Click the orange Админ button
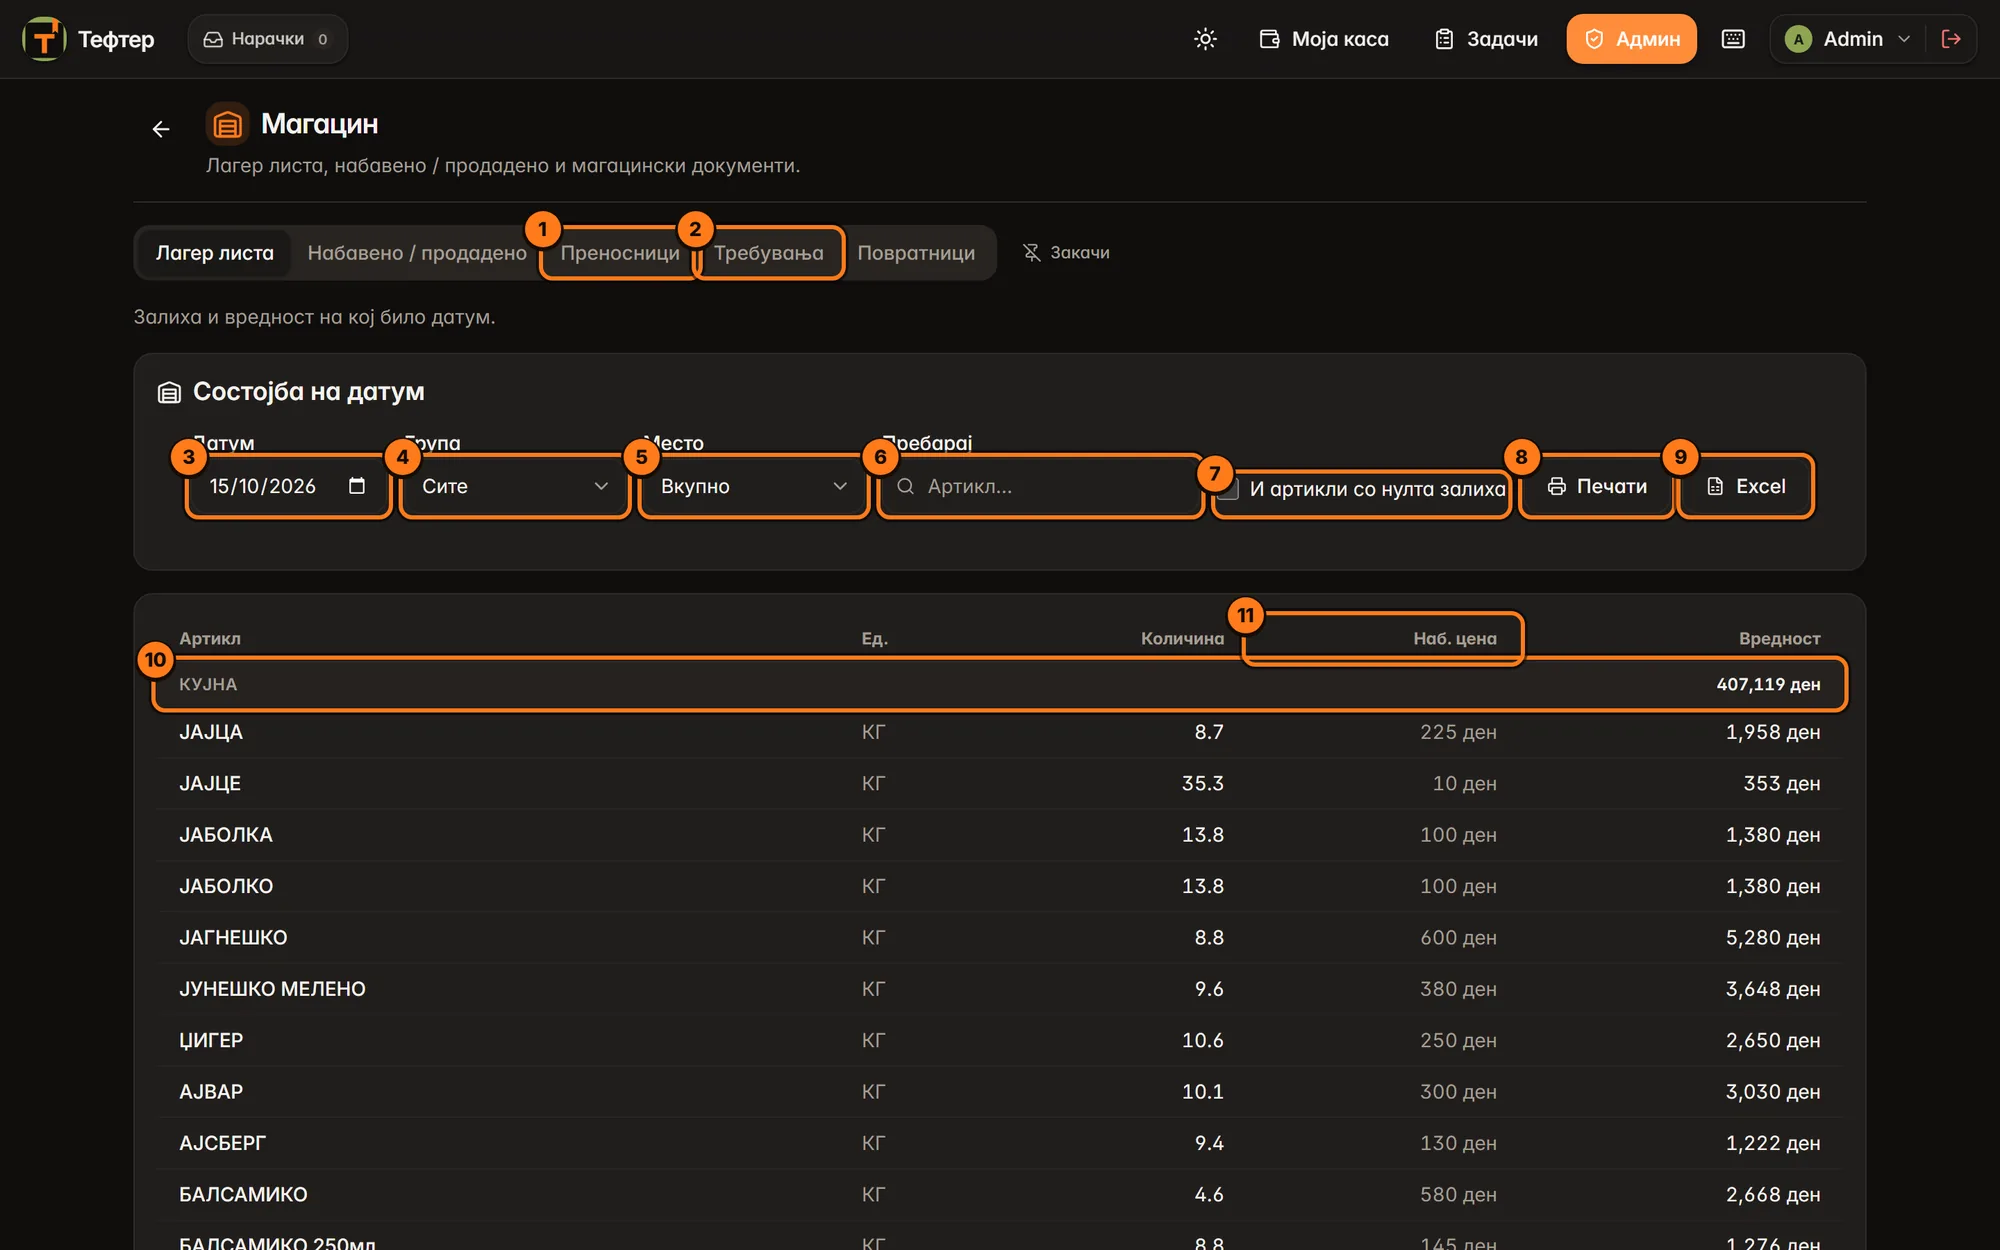The width and height of the screenshot is (2000, 1250). click(1631, 39)
